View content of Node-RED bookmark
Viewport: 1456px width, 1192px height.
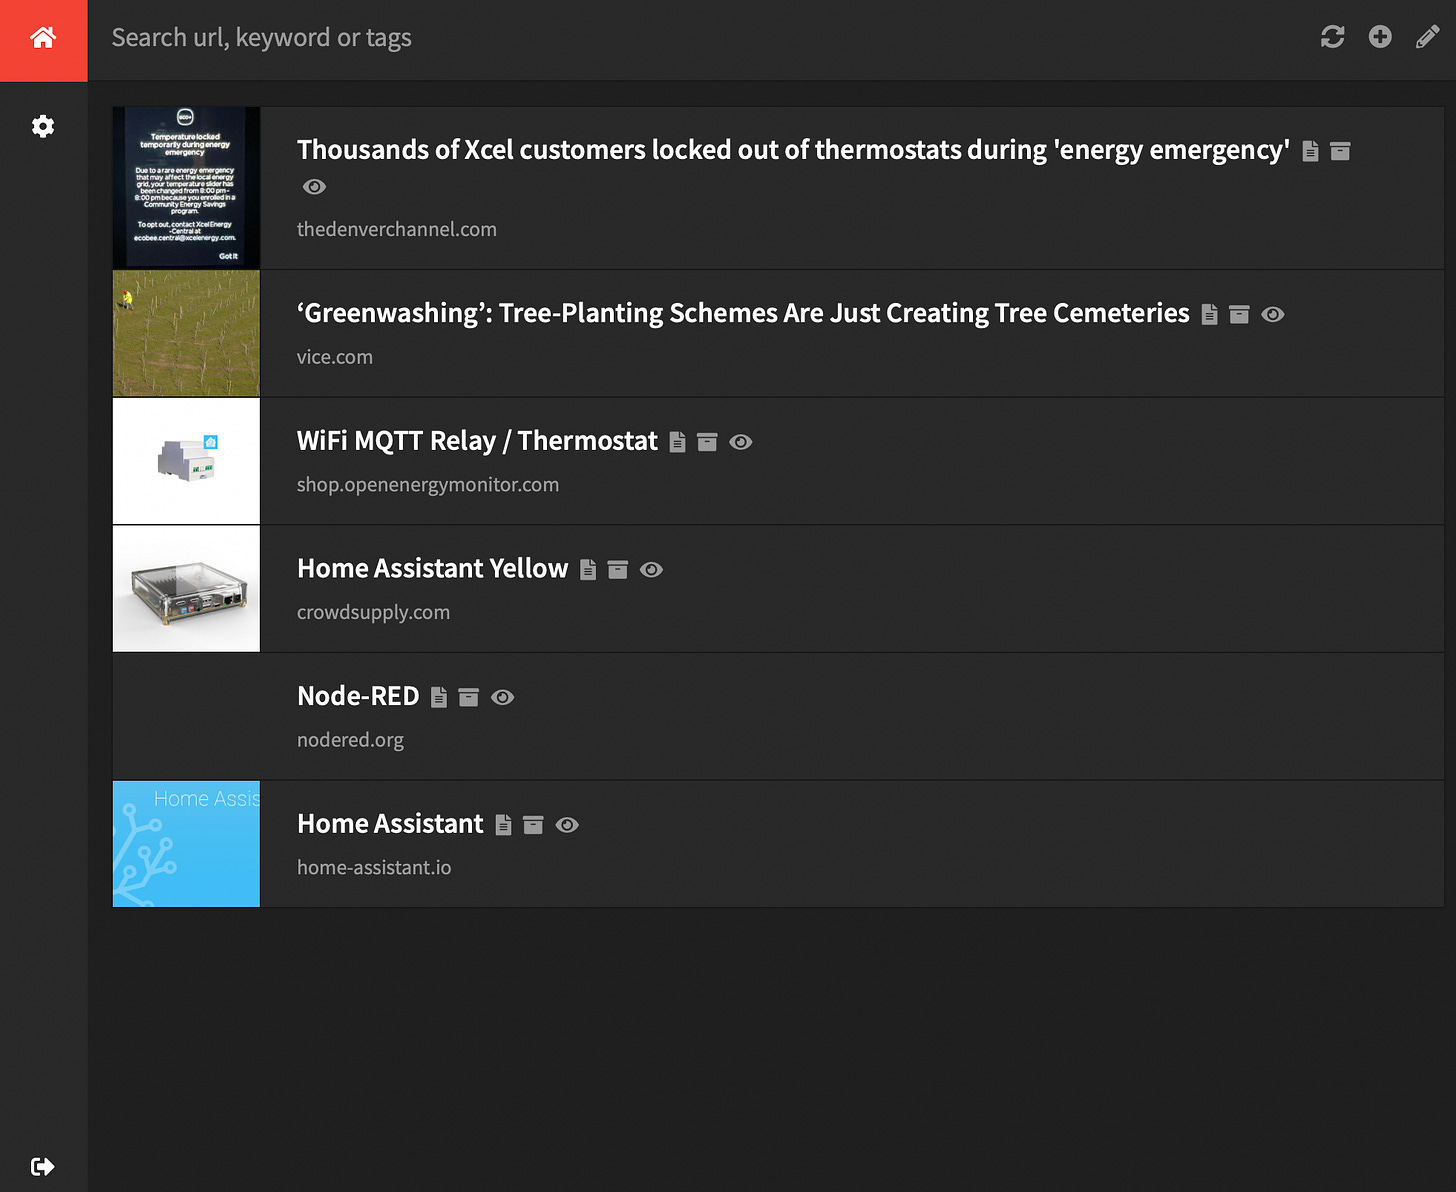pyautogui.click(x=439, y=697)
